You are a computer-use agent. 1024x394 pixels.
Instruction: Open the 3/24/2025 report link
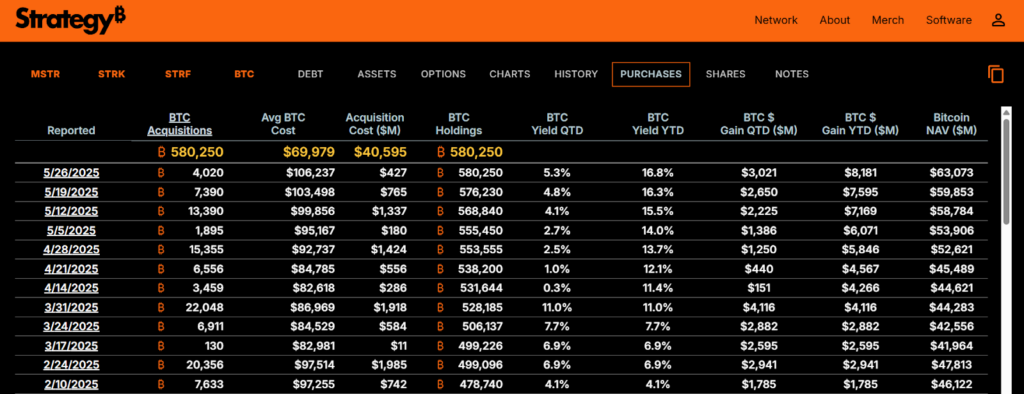(71, 326)
